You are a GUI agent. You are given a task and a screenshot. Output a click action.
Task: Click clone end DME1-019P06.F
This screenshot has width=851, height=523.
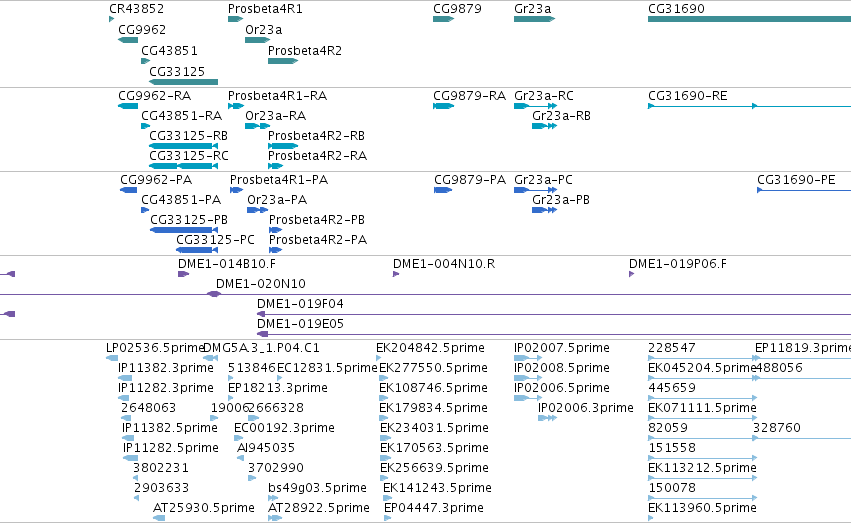click(677, 264)
